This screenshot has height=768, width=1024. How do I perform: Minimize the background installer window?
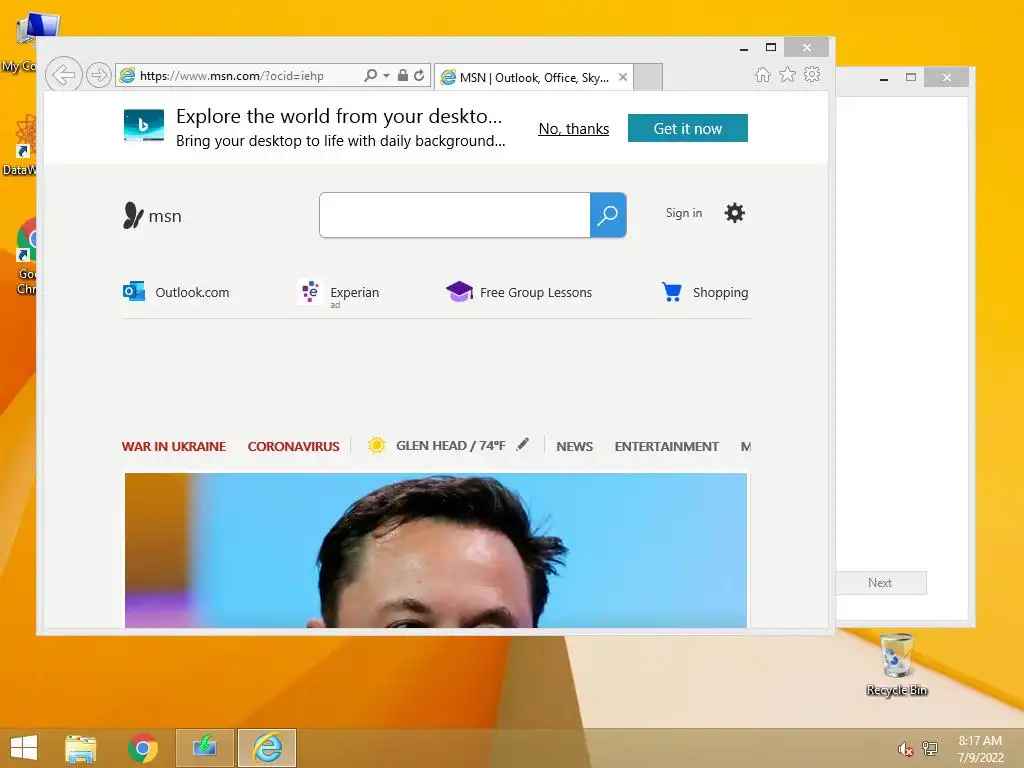tap(884, 78)
